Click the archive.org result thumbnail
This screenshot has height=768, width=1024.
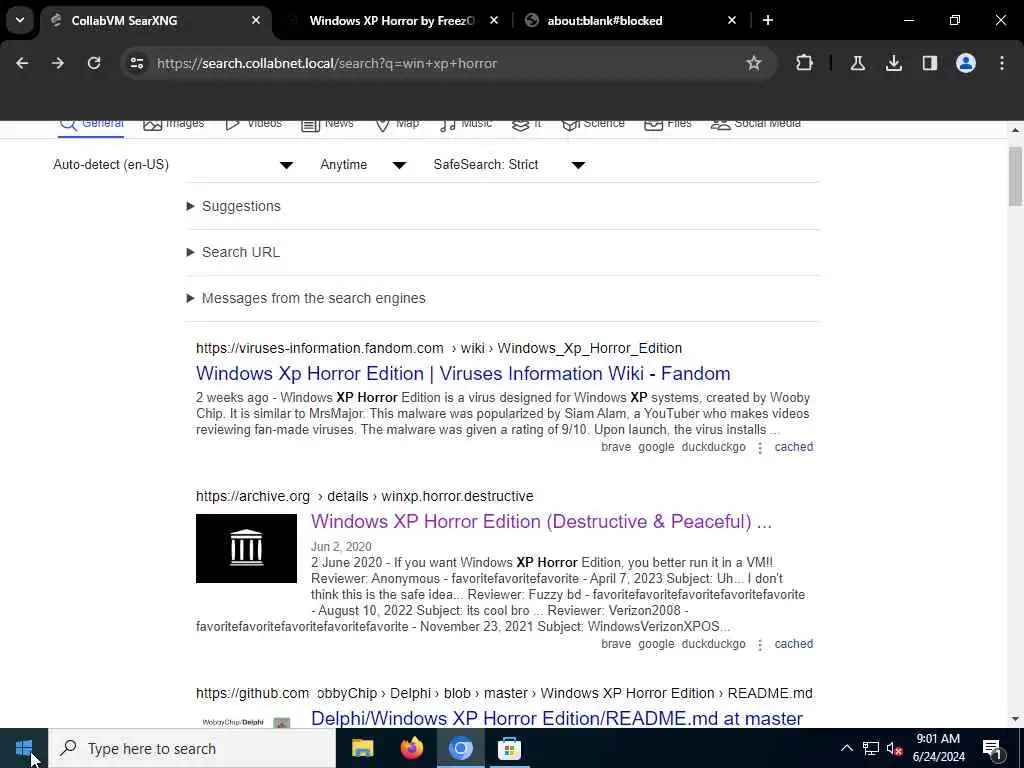pos(246,549)
